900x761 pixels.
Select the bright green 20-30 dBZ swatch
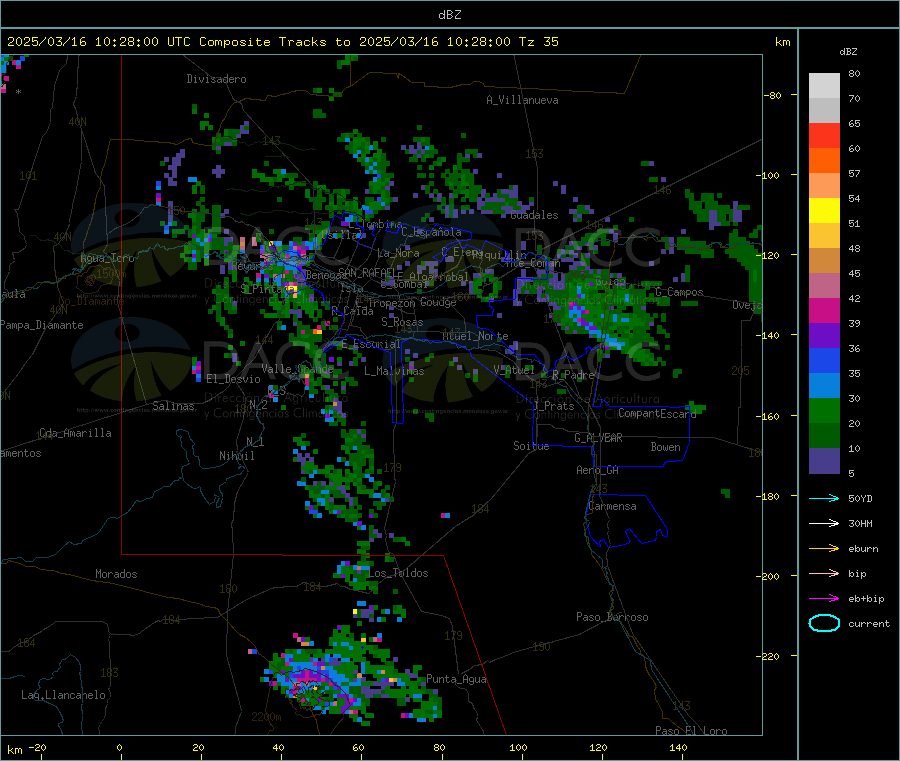tap(824, 410)
